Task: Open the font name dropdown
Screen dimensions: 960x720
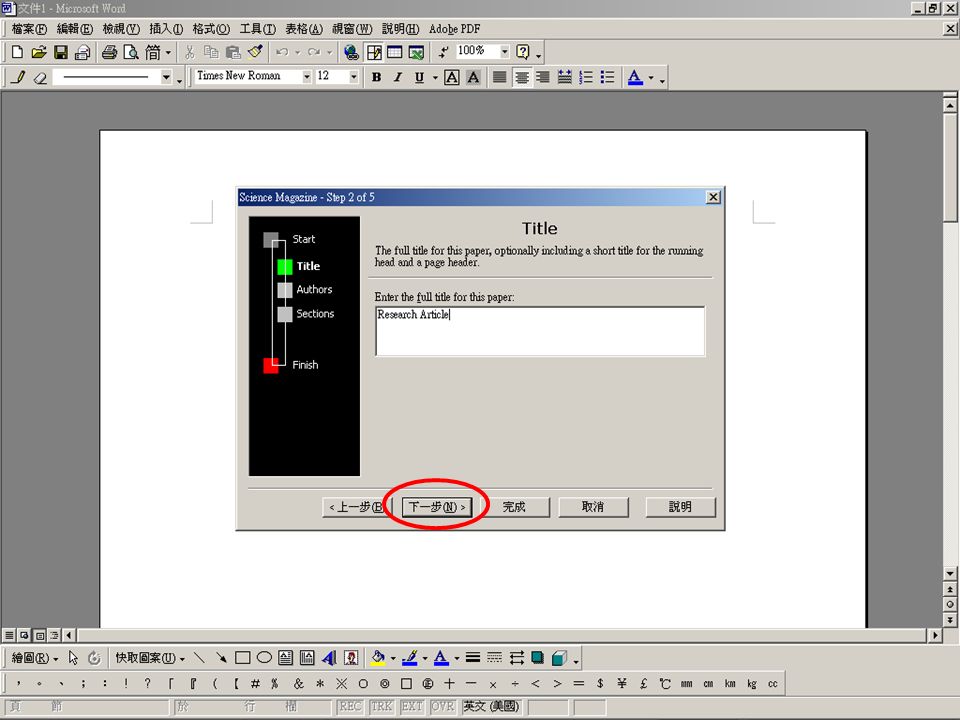Action: 306,77
